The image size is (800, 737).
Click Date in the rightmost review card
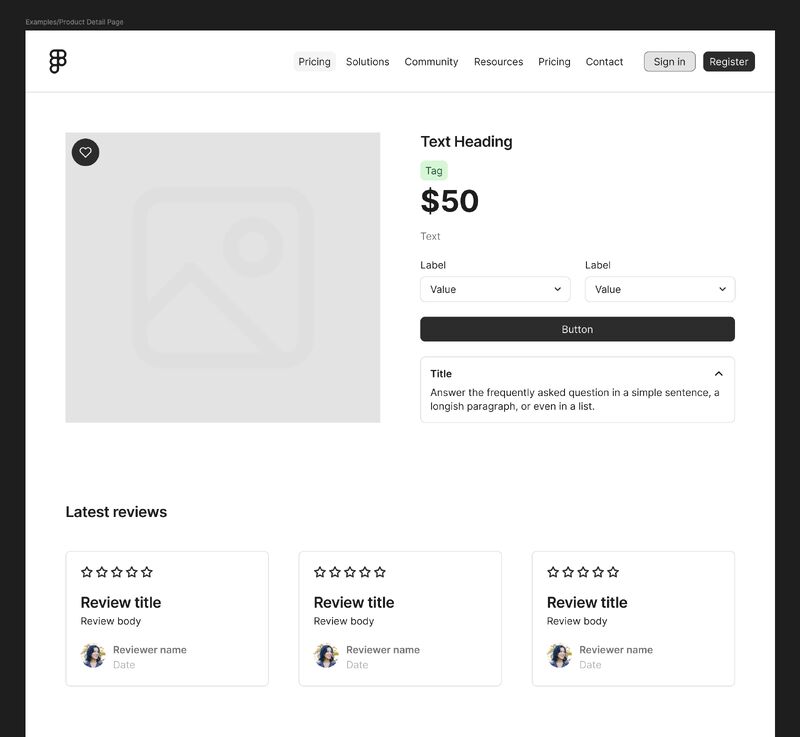pyautogui.click(x=590, y=665)
